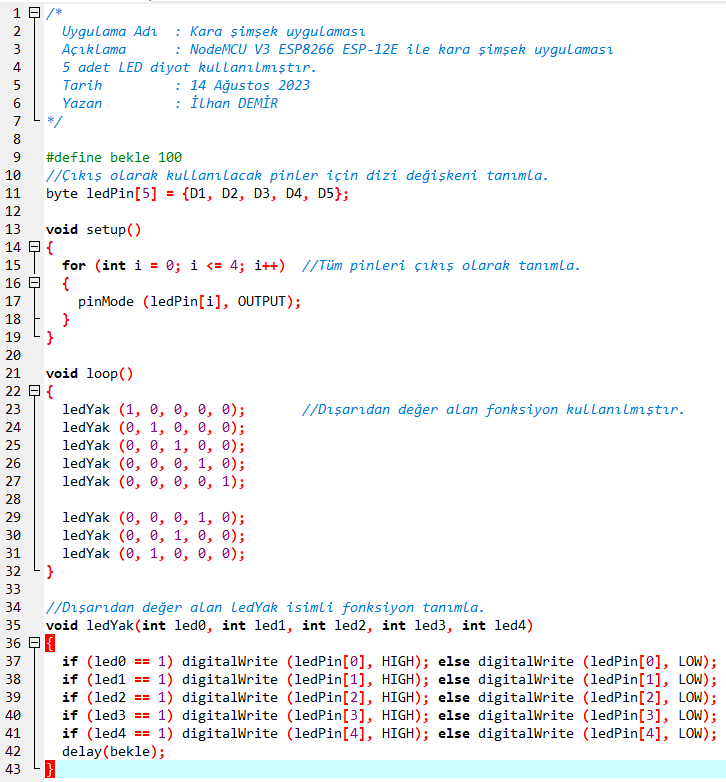Click the highlighted opening brace on line 36

coord(50,643)
